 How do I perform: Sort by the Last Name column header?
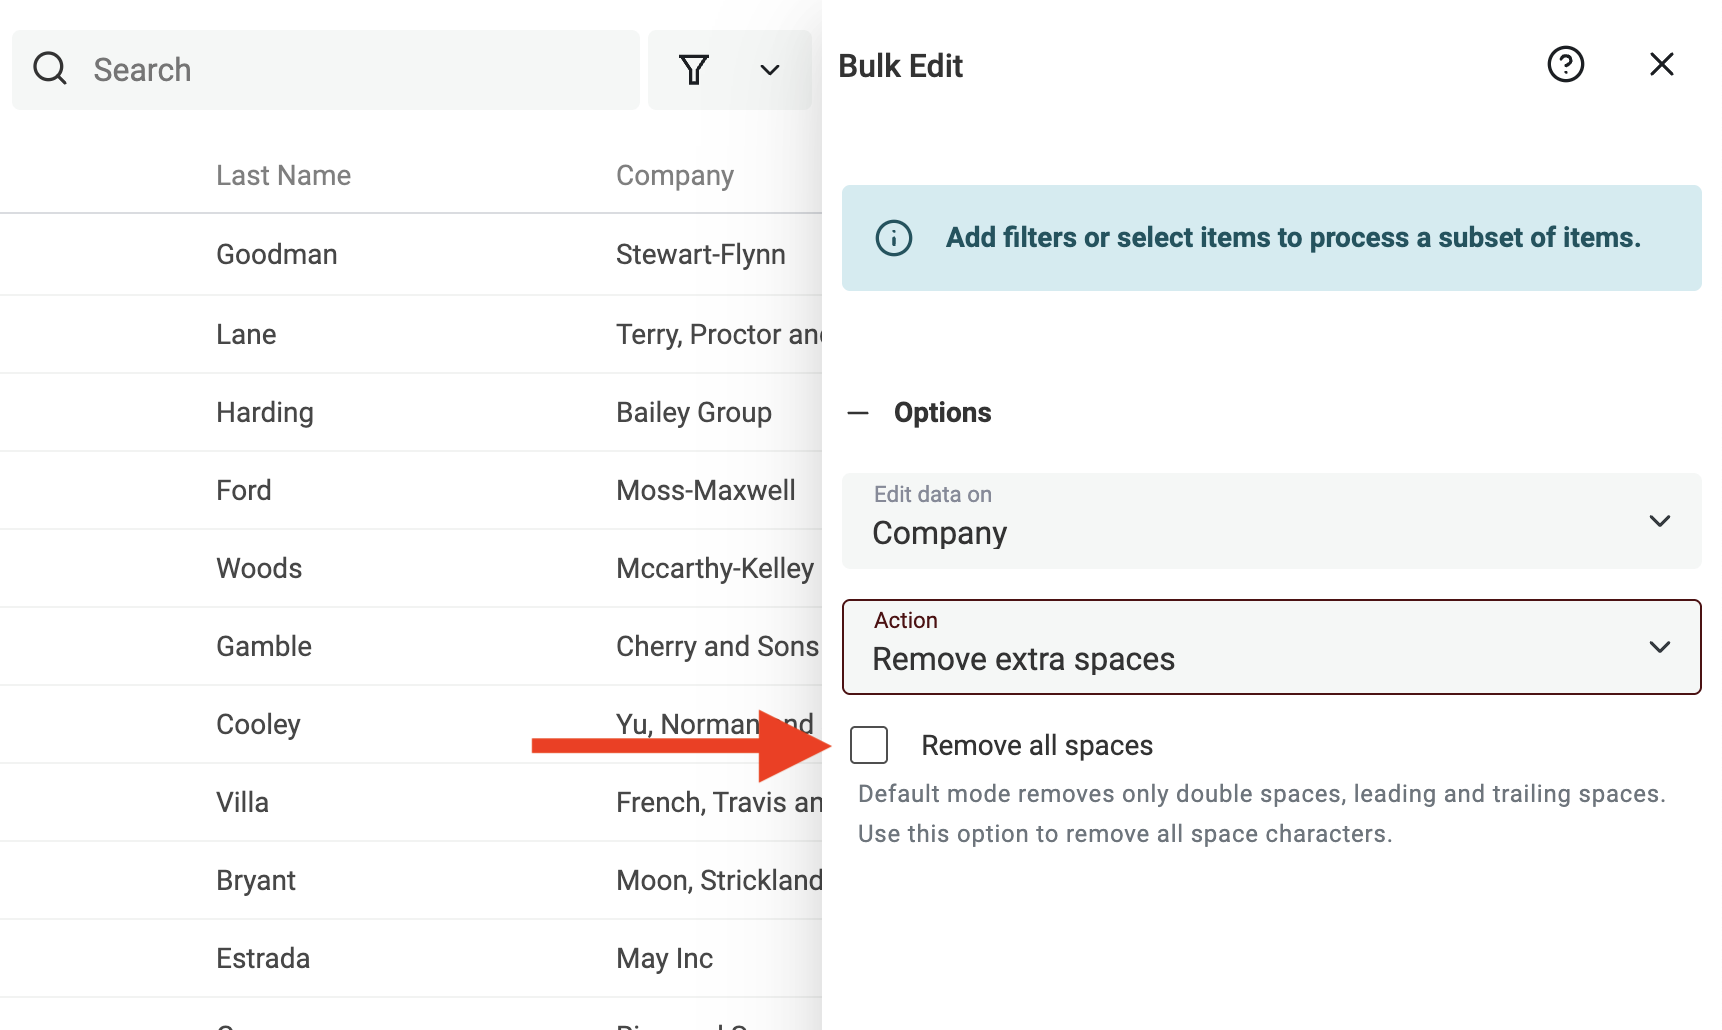tap(283, 174)
